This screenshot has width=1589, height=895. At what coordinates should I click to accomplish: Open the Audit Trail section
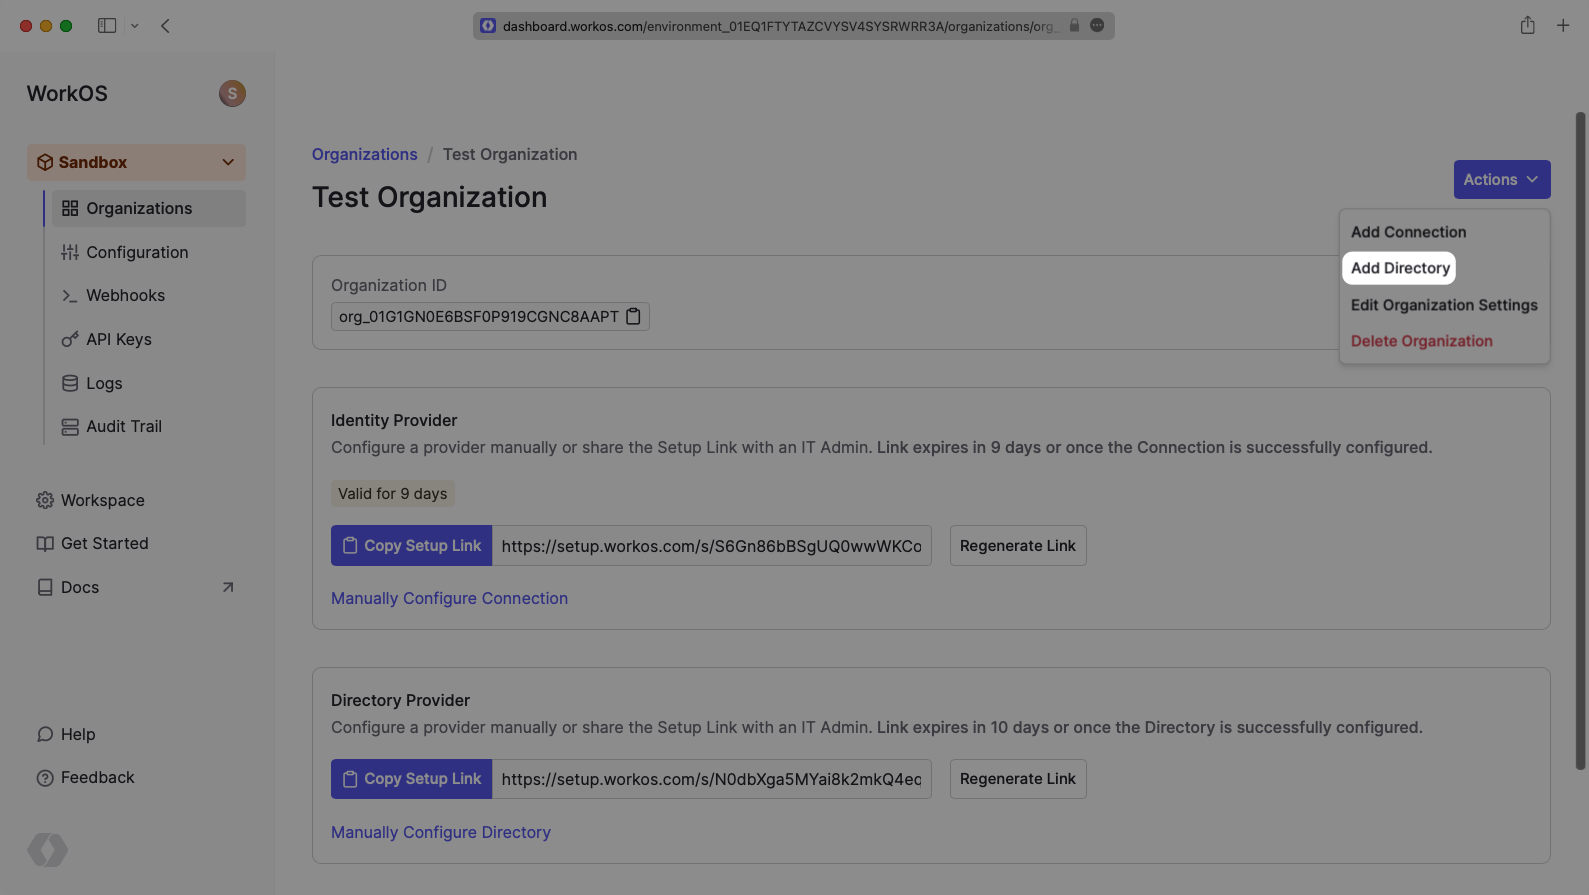tap(123, 427)
